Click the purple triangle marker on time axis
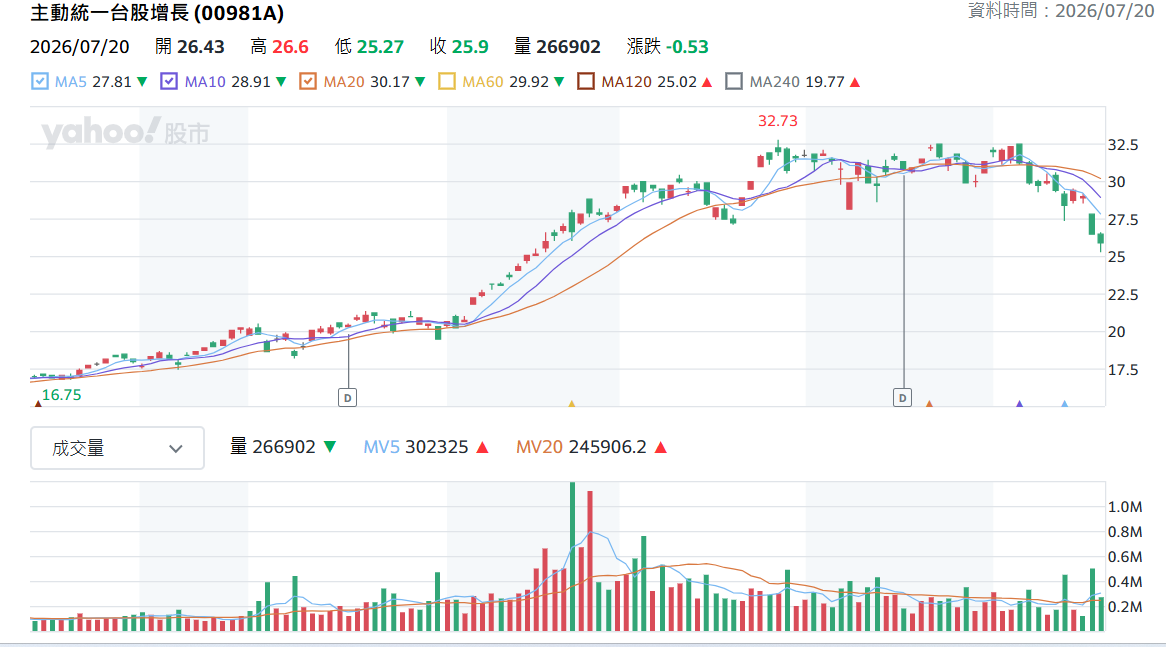1166x647 pixels. [1020, 404]
